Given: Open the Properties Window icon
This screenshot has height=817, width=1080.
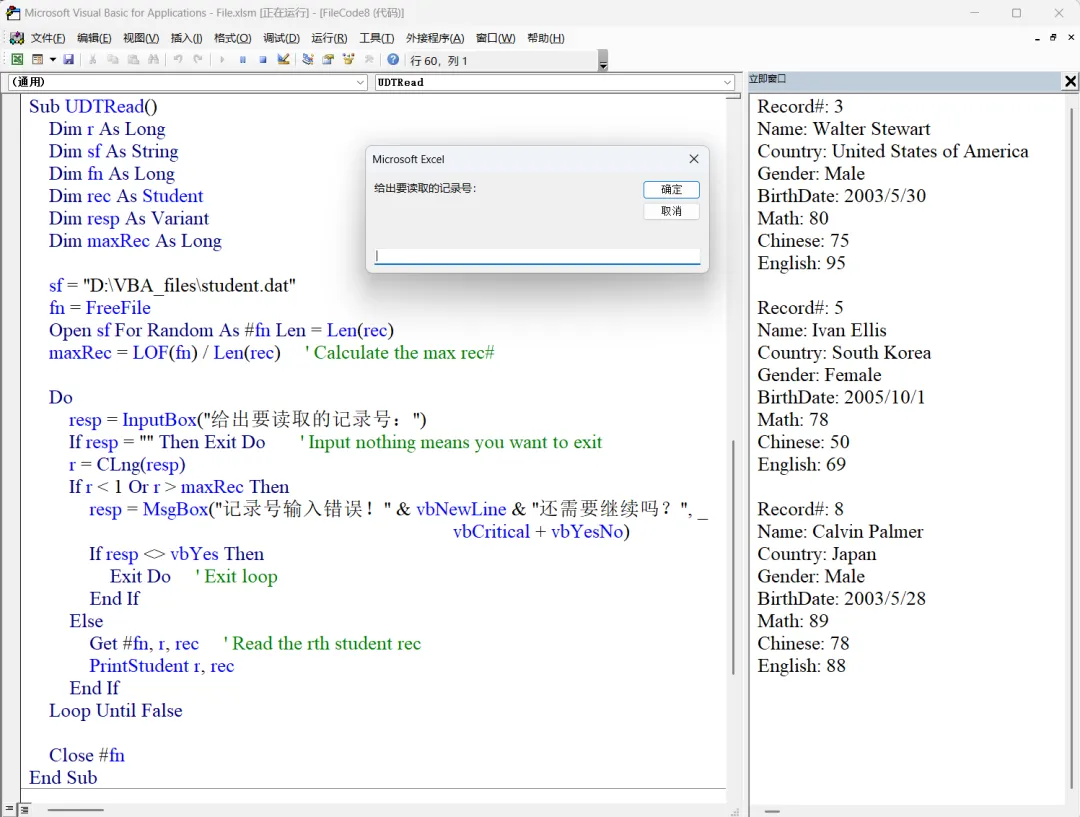Looking at the screenshot, I should pos(328,60).
